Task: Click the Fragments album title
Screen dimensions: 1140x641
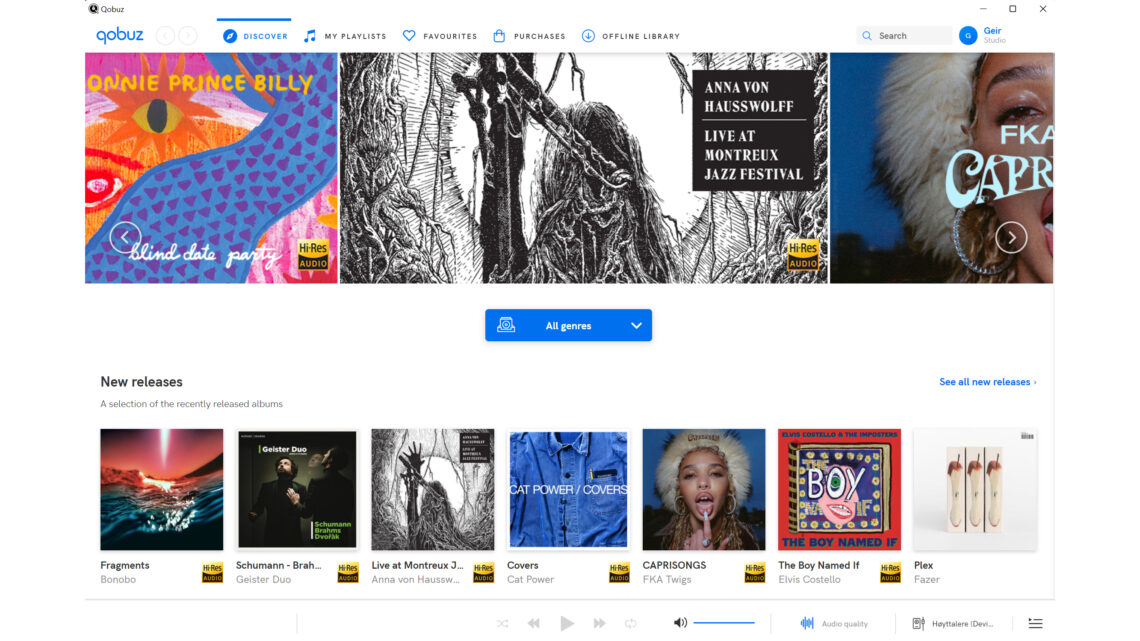Action: coord(125,565)
